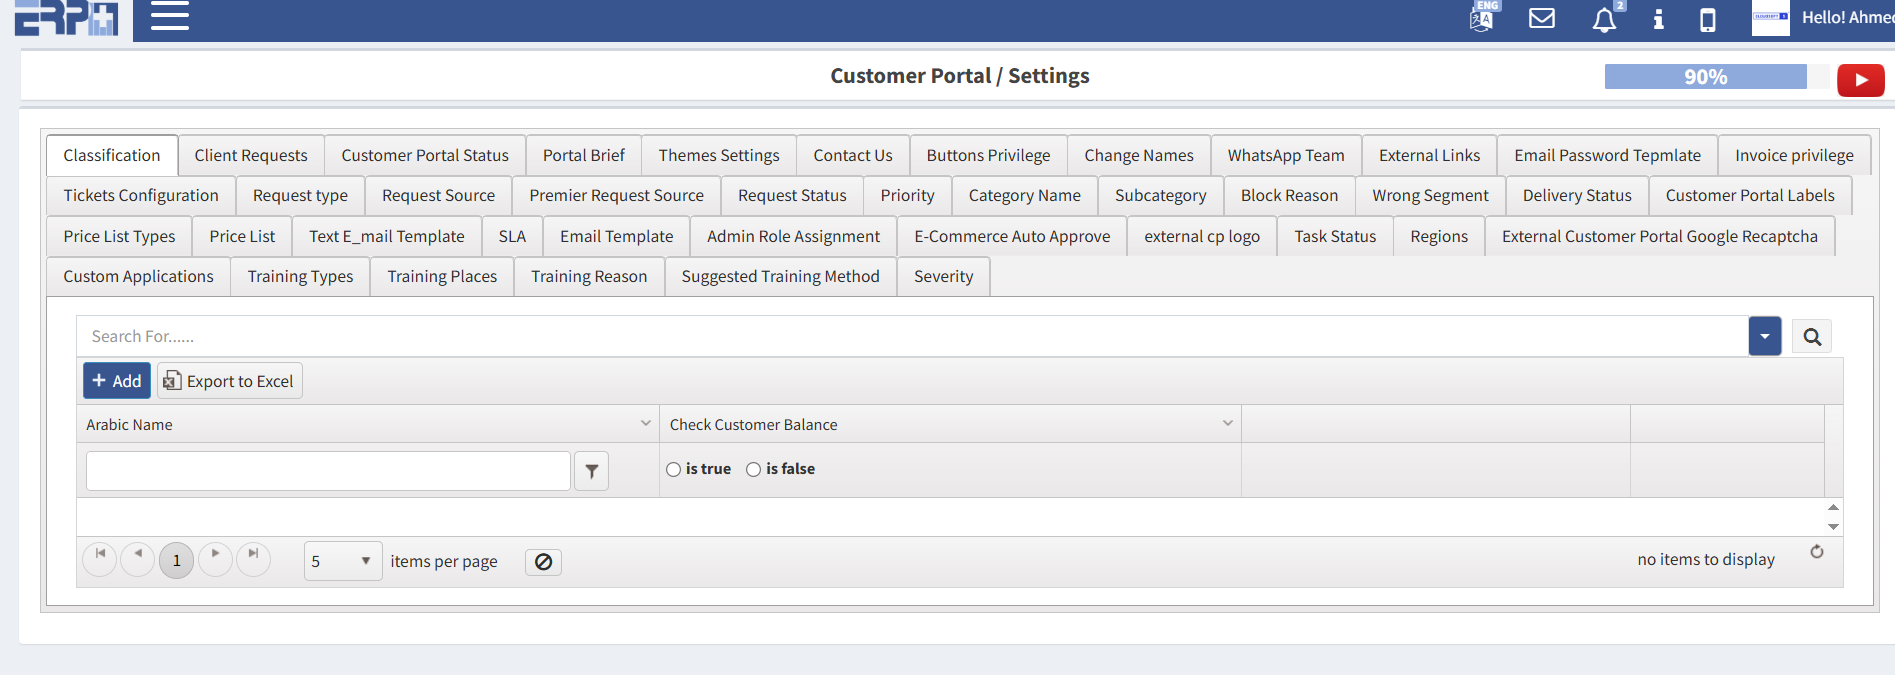This screenshot has width=1895, height=675.
Task: Refresh the grid with reload icon
Action: 1816,552
